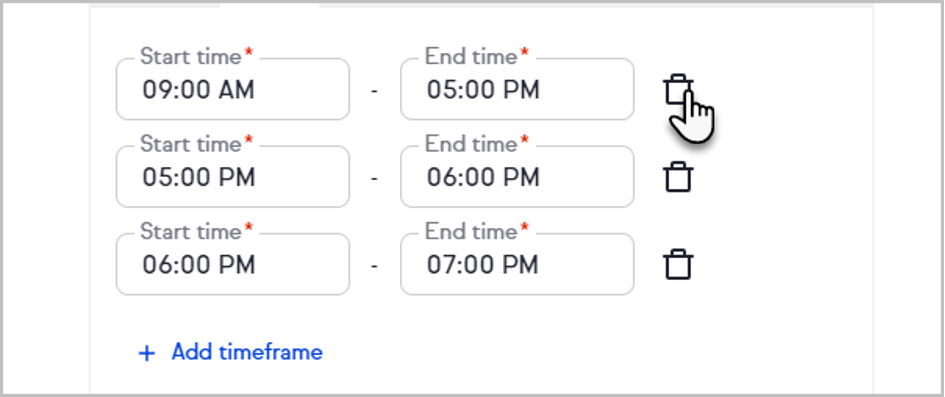Screen dimensions: 945x397
Task: Edit the 09:00 AM start time field
Action: [x=233, y=89]
